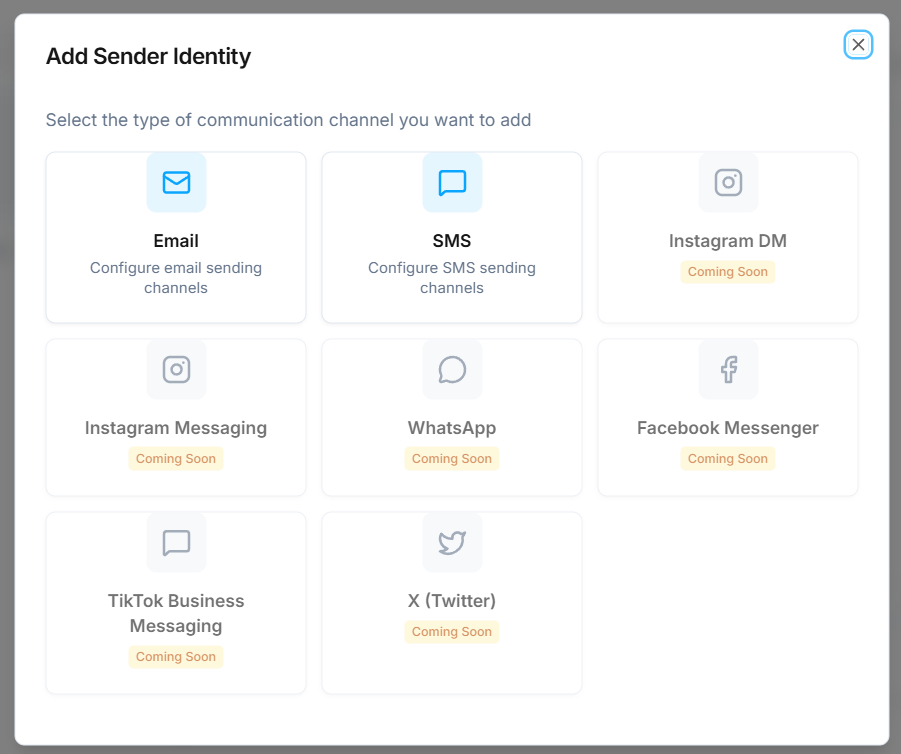
Task: Click the Facebook Messenger icon
Action: click(727, 369)
